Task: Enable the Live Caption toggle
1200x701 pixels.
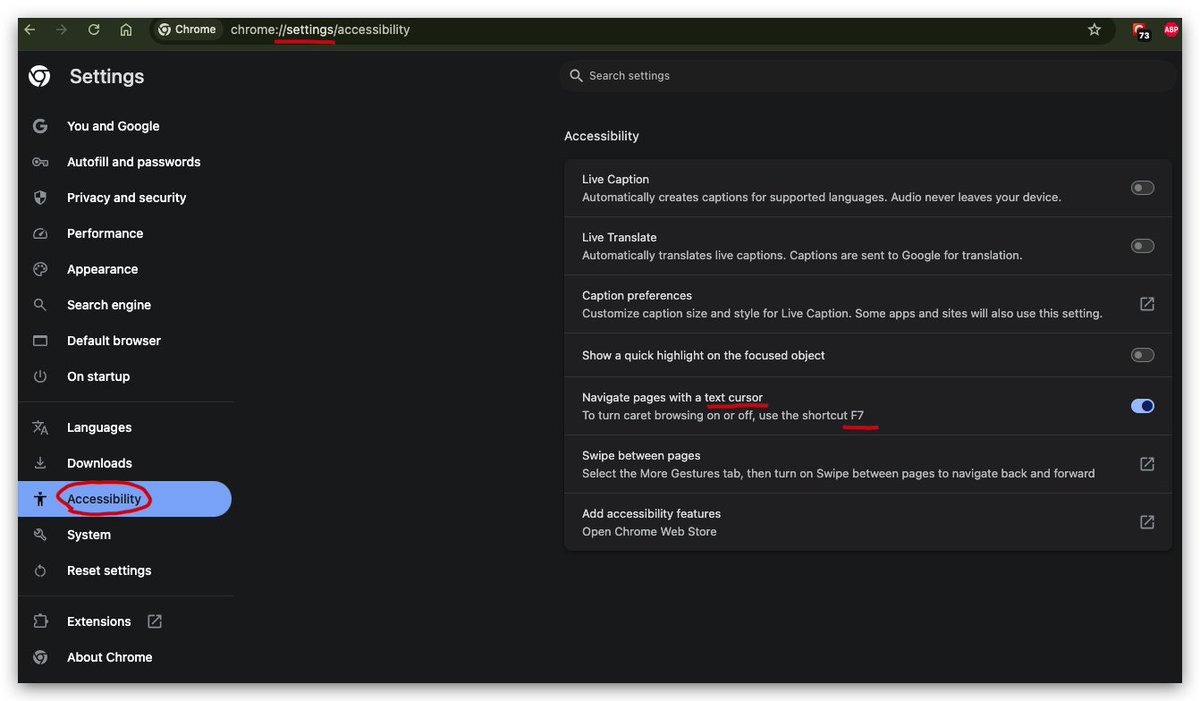Action: [1142, 187]
